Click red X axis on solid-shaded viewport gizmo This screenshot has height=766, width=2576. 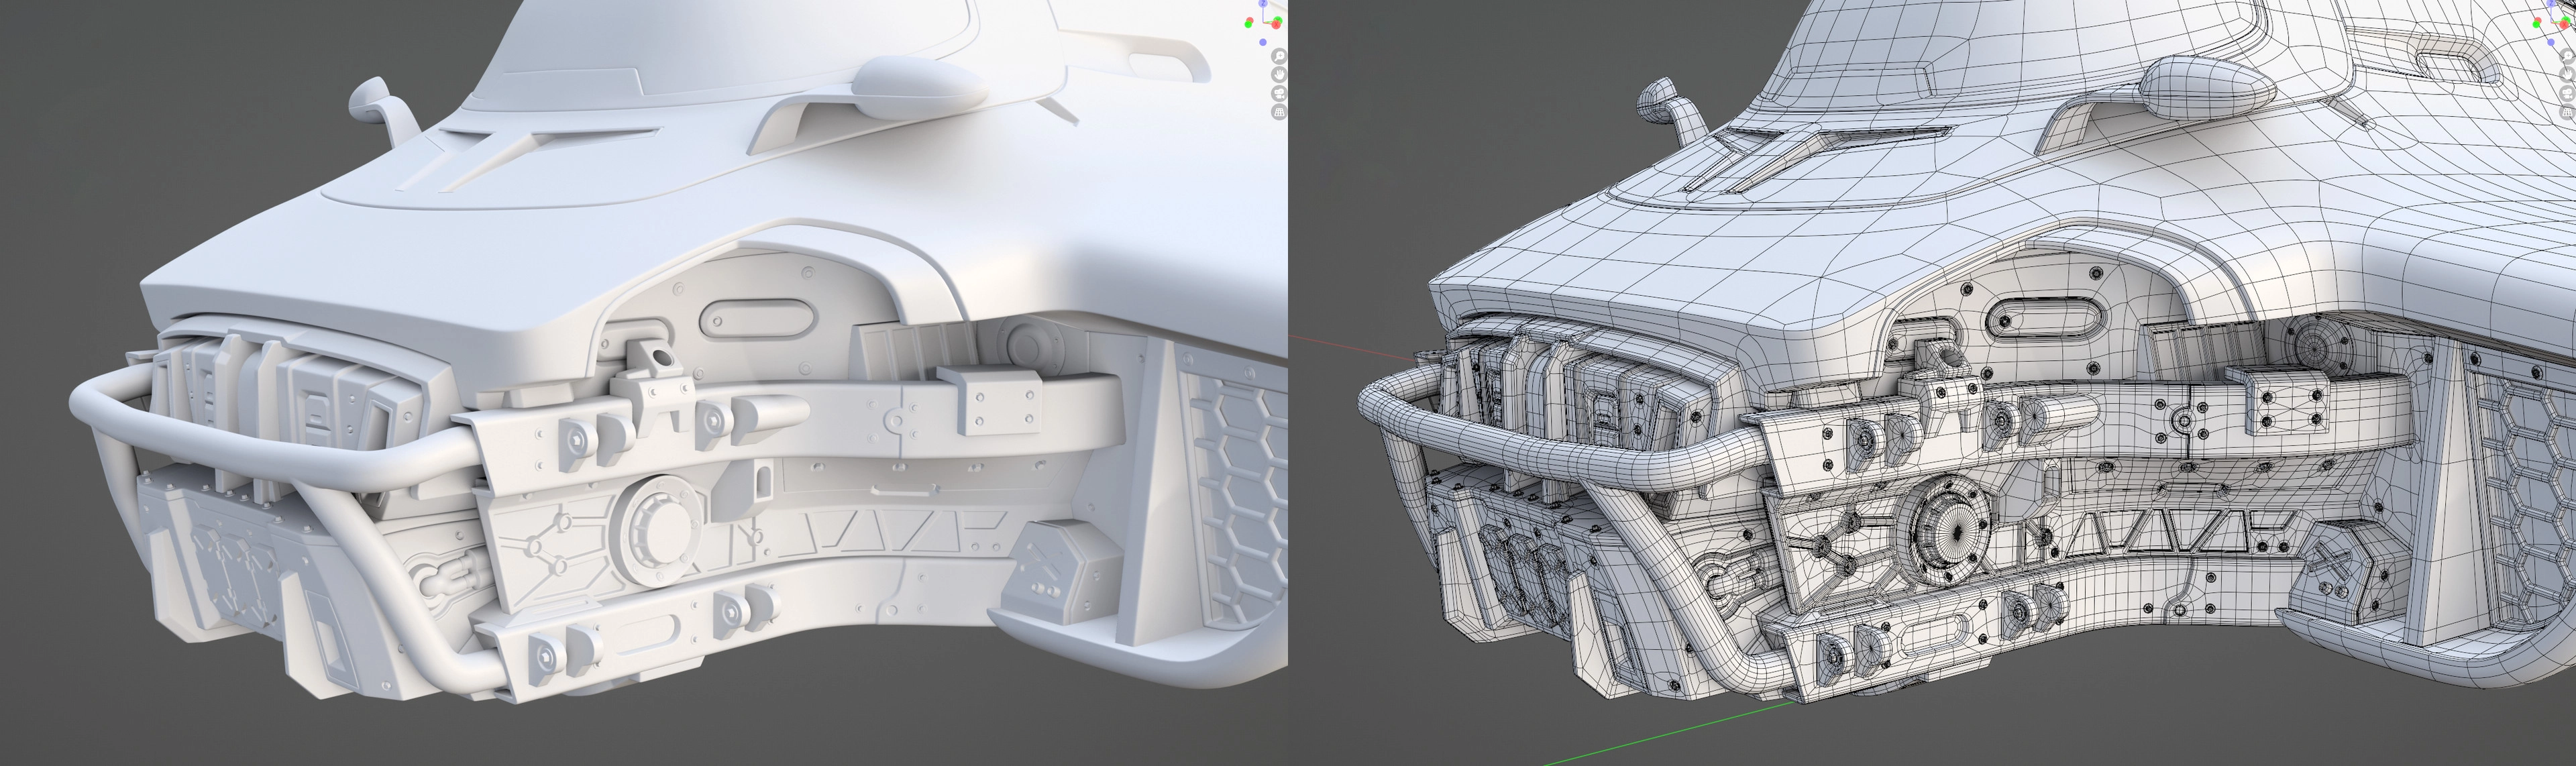pos(1277,25)
